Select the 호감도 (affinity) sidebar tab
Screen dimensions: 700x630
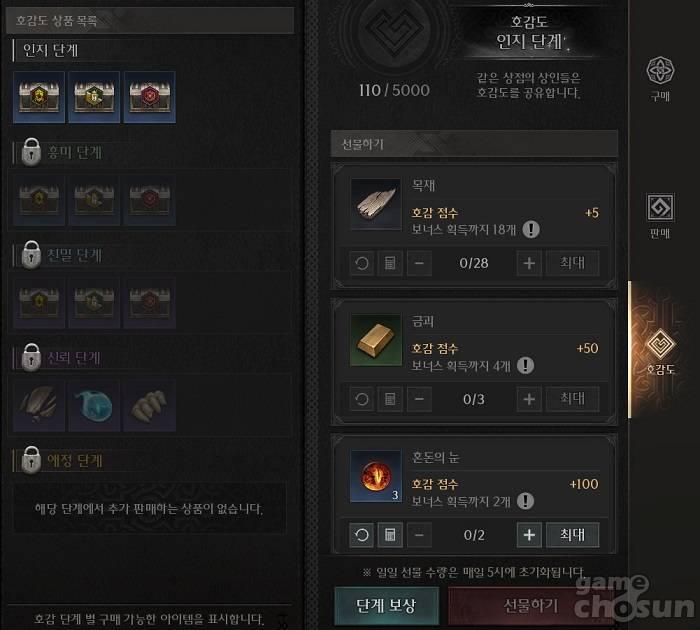tap(660, 351)
